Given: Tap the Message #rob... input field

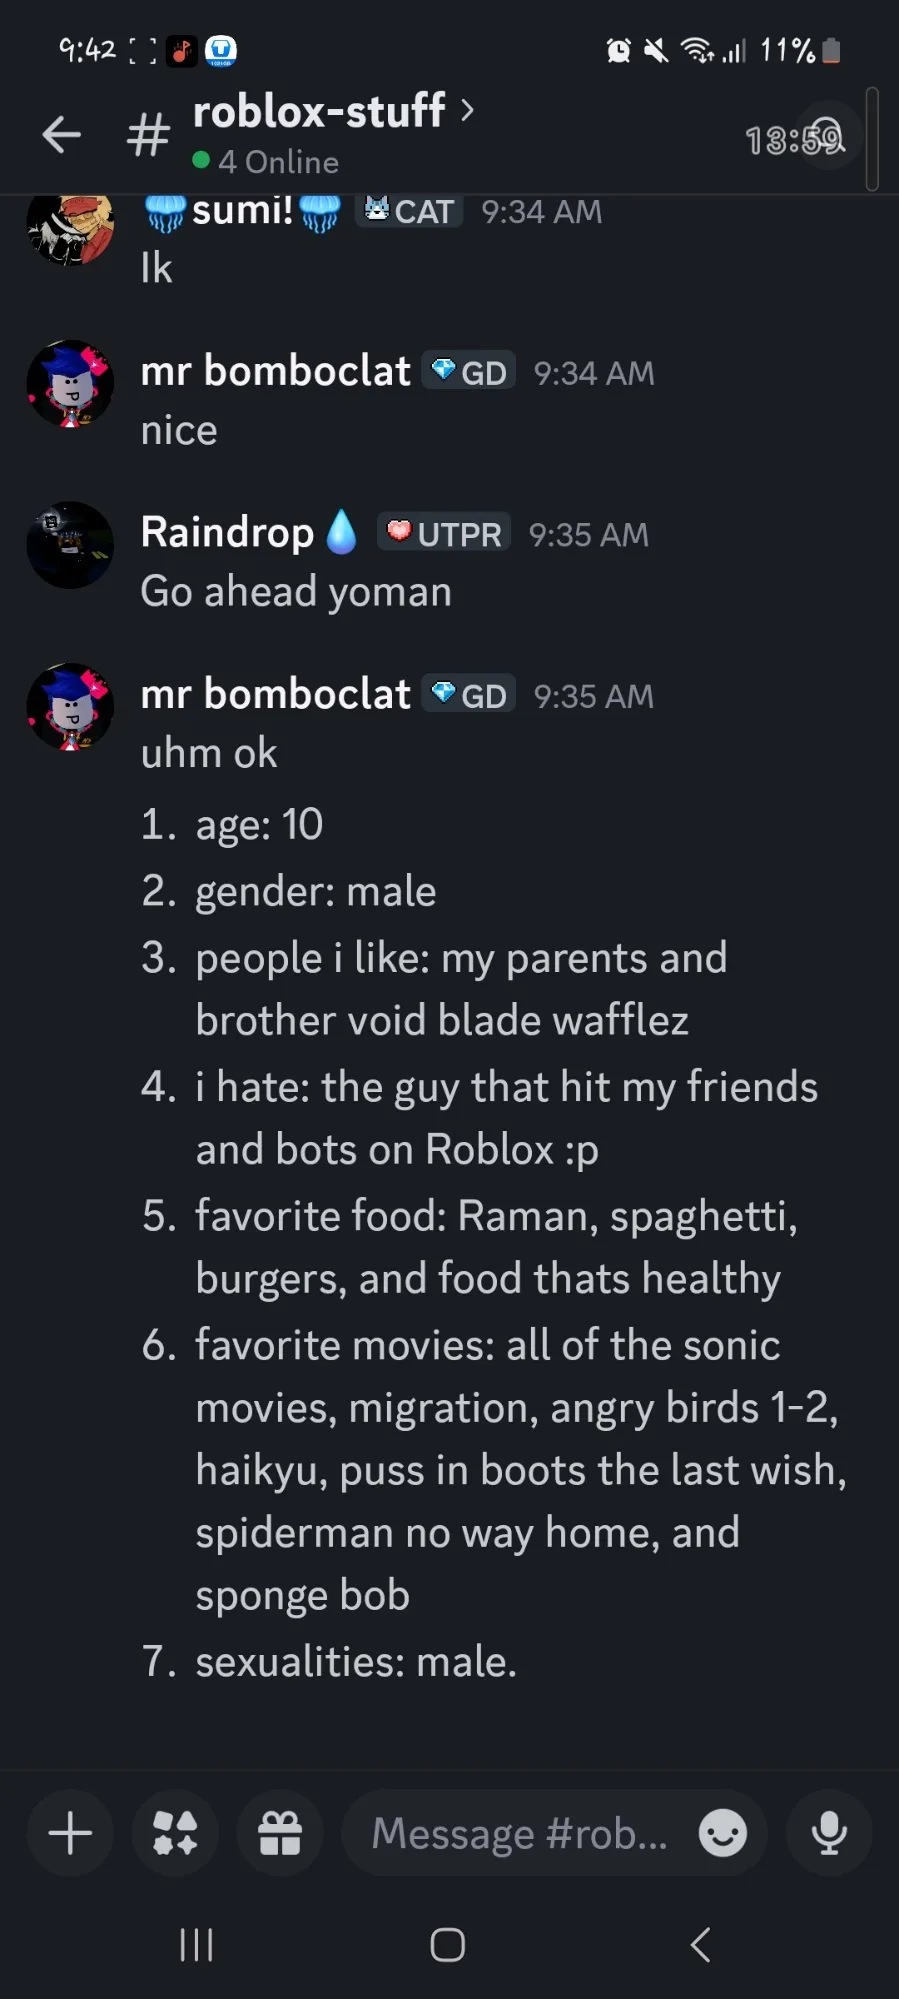Looking at the screenshot, I should [x=520, y=1833].
